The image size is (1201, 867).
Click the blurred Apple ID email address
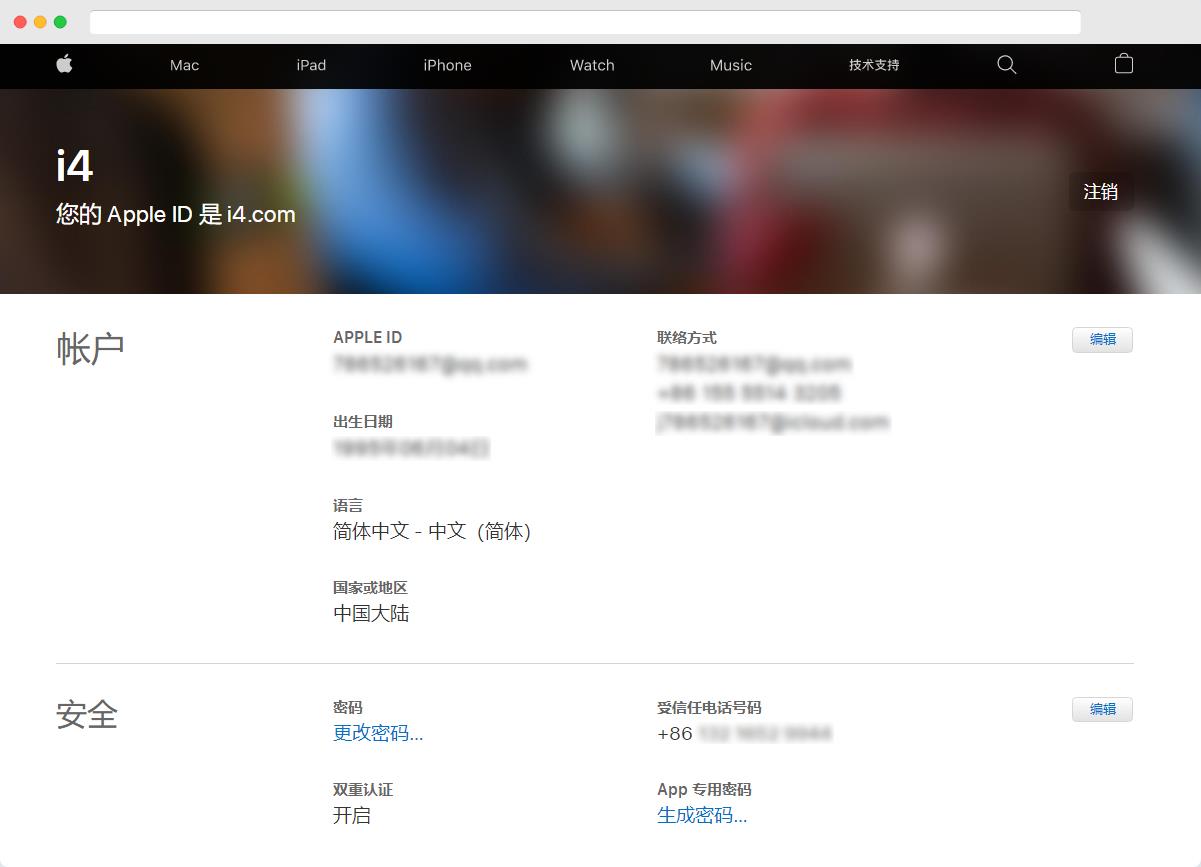point(432,363)
